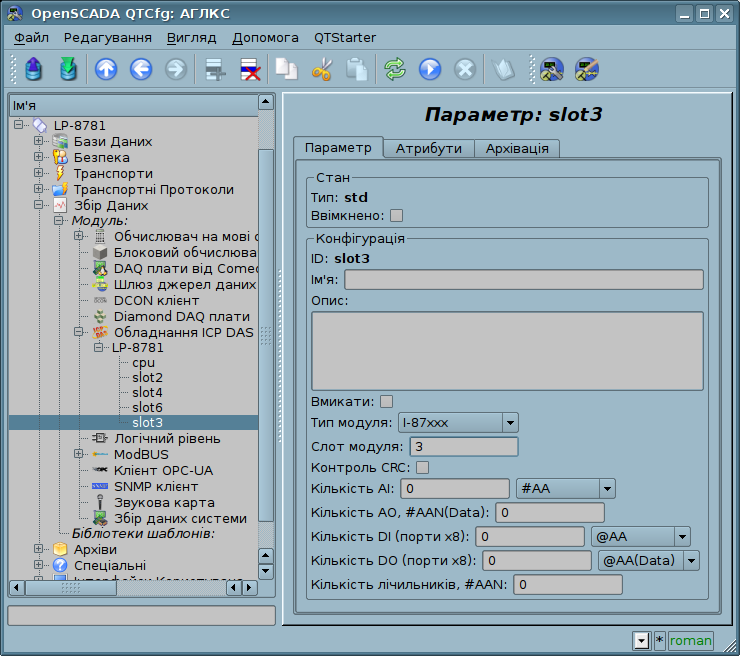The height and width of the screenshot is (656, 740).
Task: Click the Слот модуля input field
Action: tap(463, 446)
